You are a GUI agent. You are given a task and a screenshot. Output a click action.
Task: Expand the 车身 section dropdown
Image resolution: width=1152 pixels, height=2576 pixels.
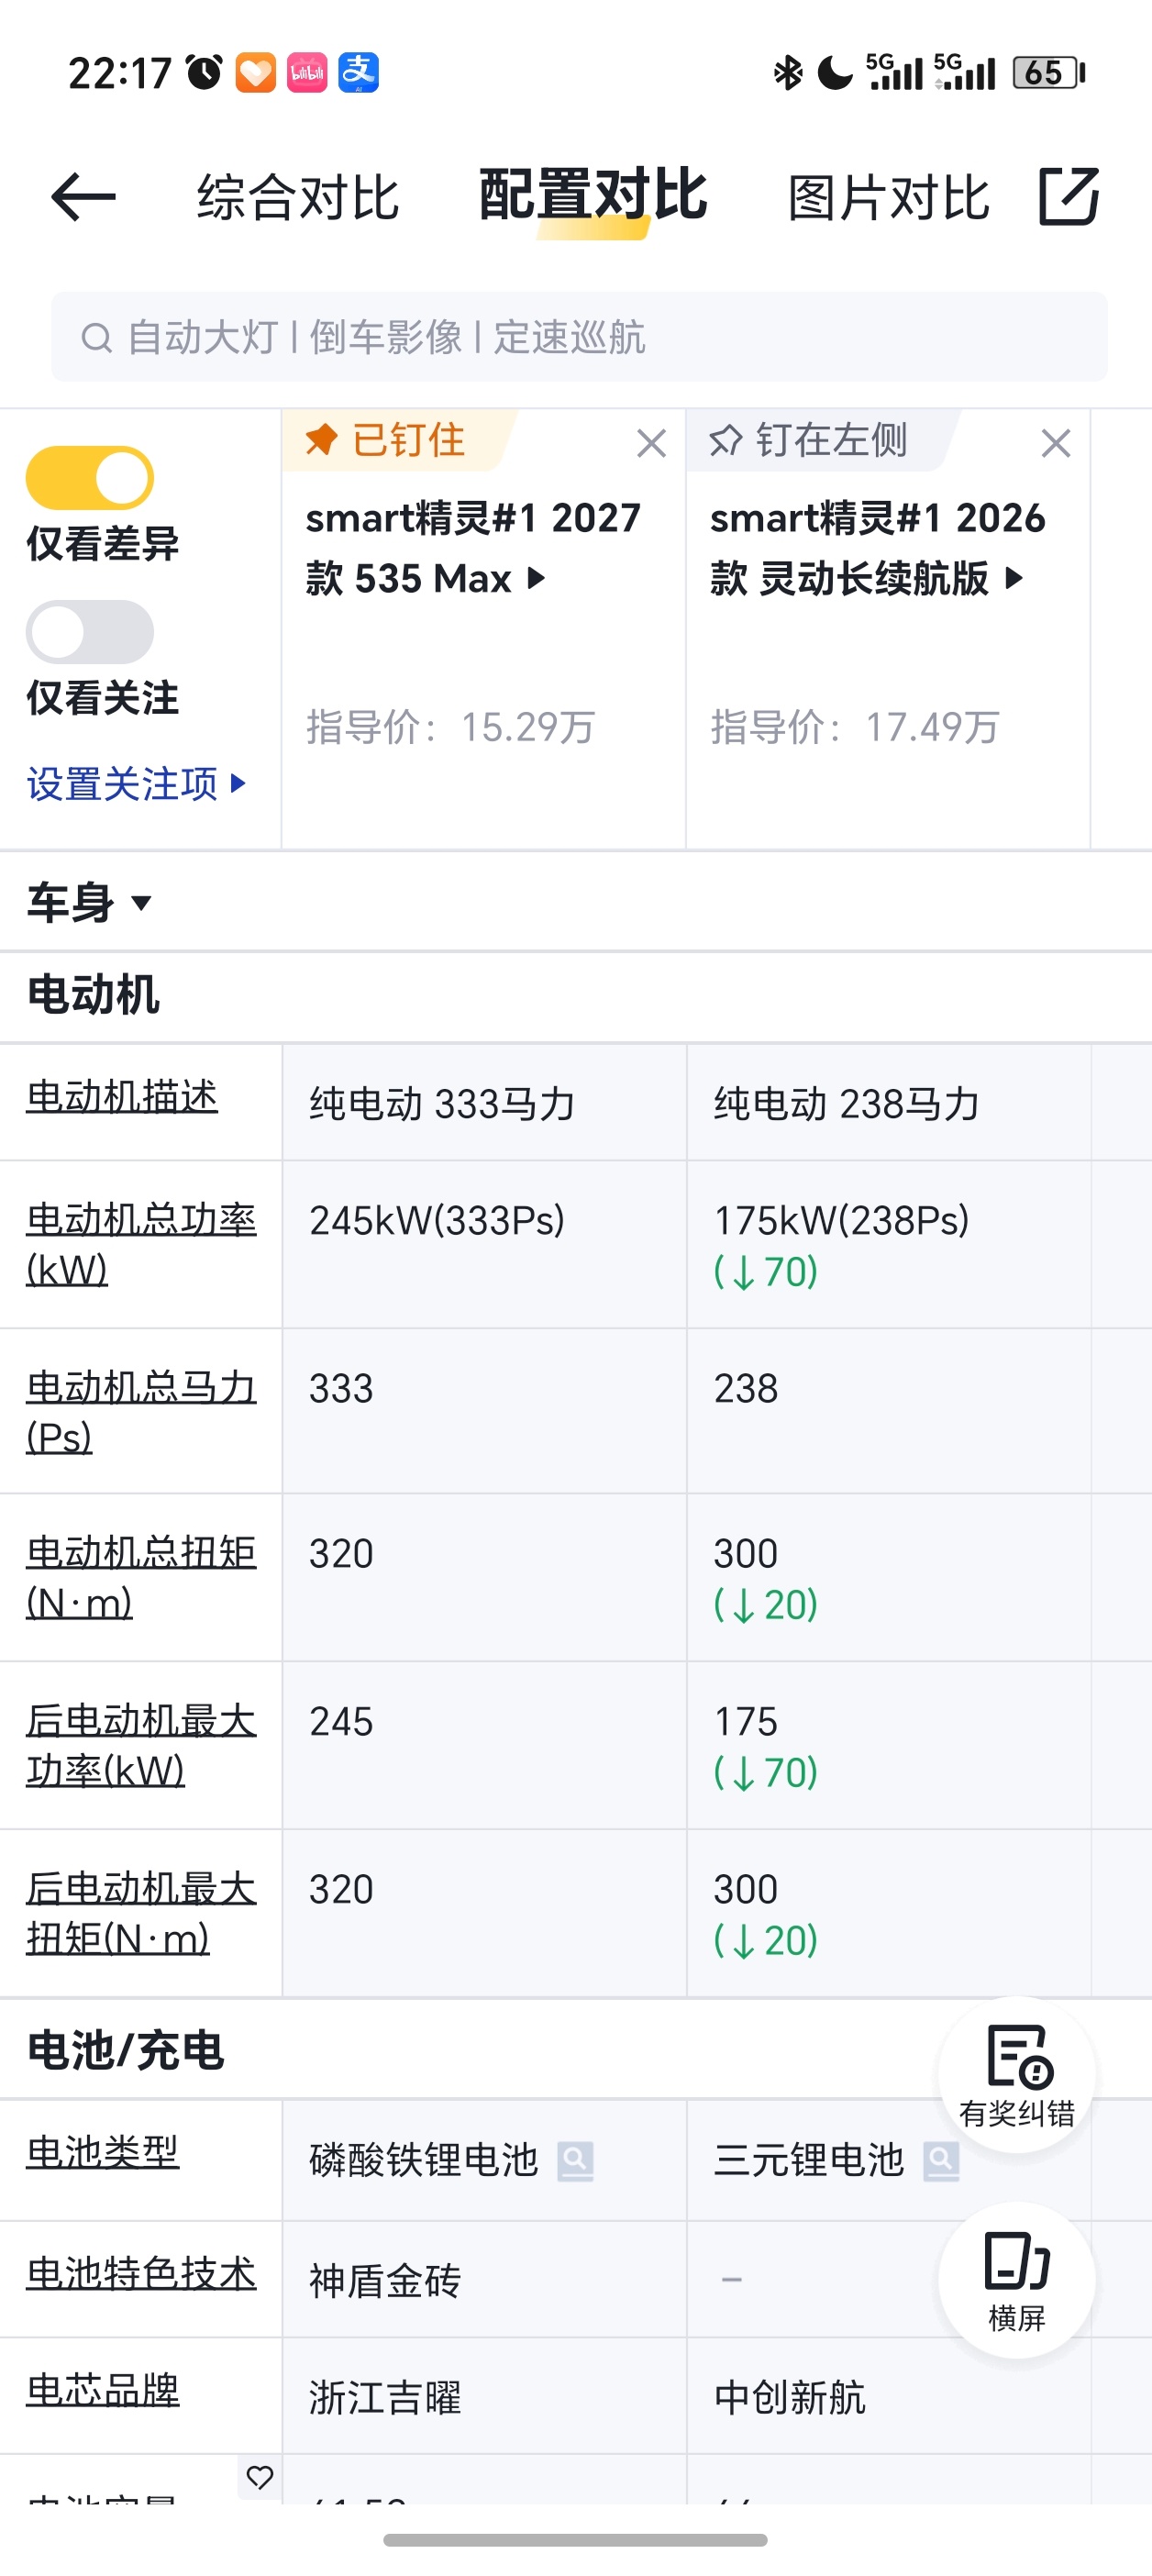90,903
